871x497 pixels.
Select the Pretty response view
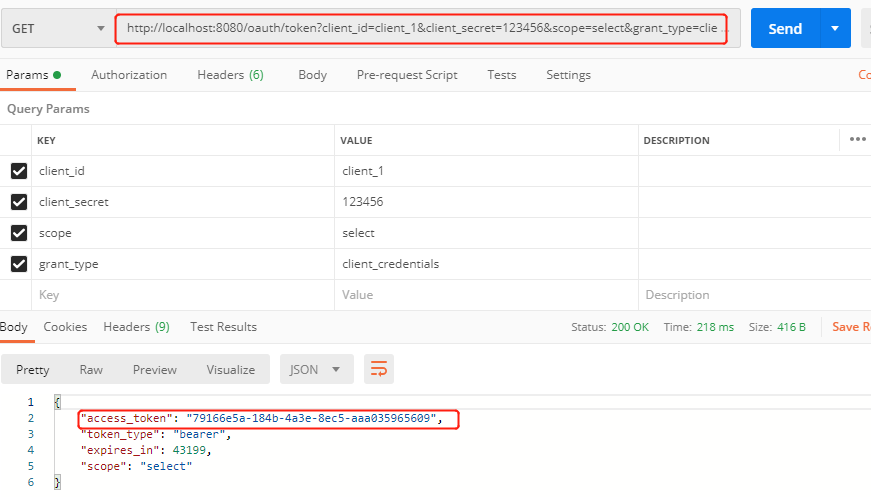pos(33,370)
